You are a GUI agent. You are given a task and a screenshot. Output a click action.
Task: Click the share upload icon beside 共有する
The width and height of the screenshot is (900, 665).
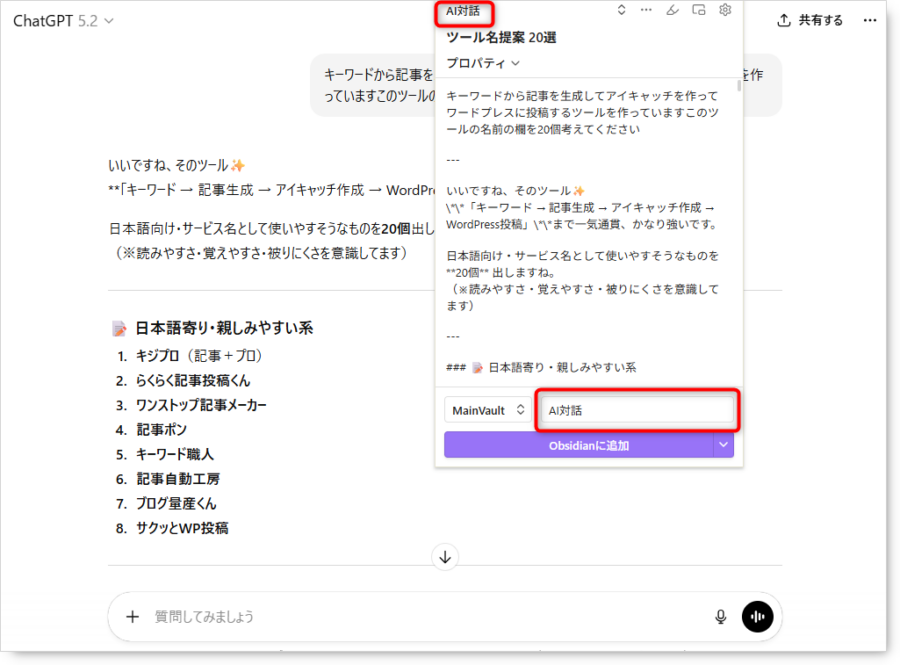[x=784, y=21]
